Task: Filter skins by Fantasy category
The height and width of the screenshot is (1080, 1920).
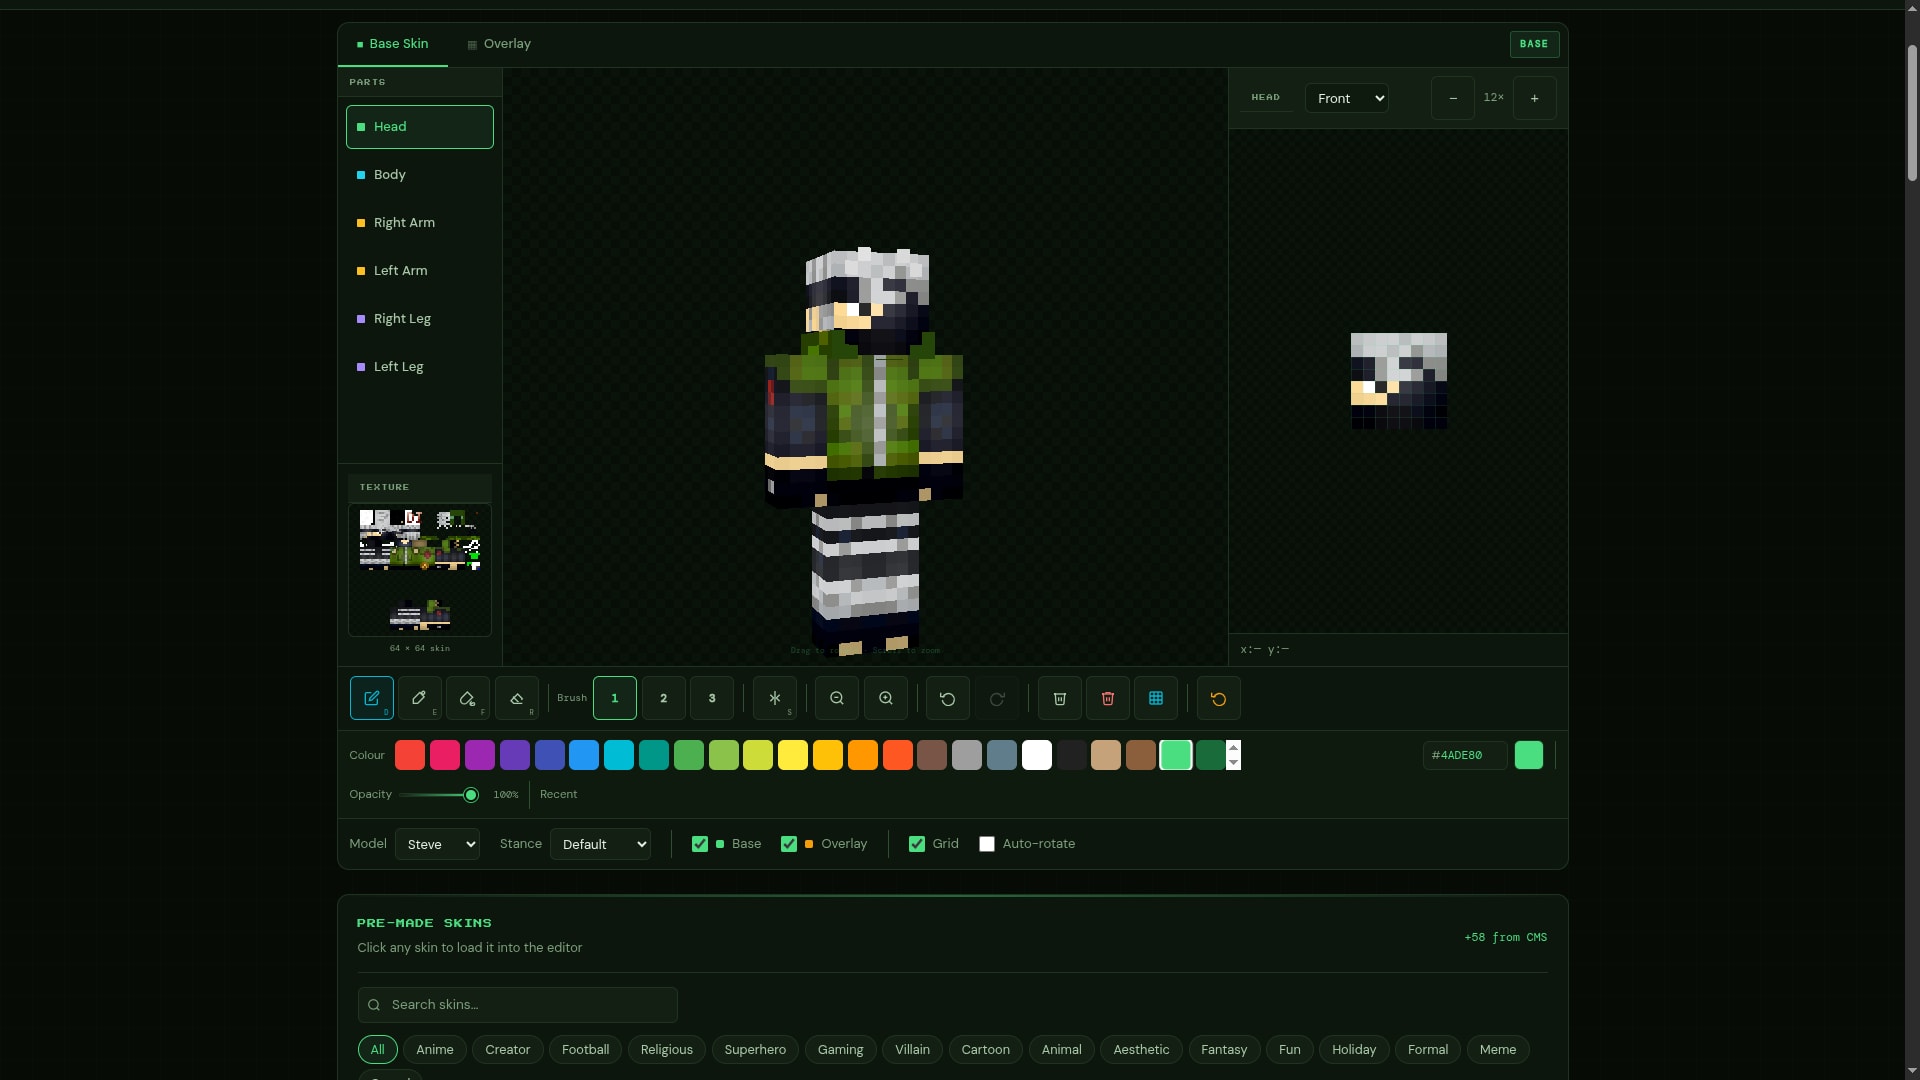Action: [x=1224, y=1050]
